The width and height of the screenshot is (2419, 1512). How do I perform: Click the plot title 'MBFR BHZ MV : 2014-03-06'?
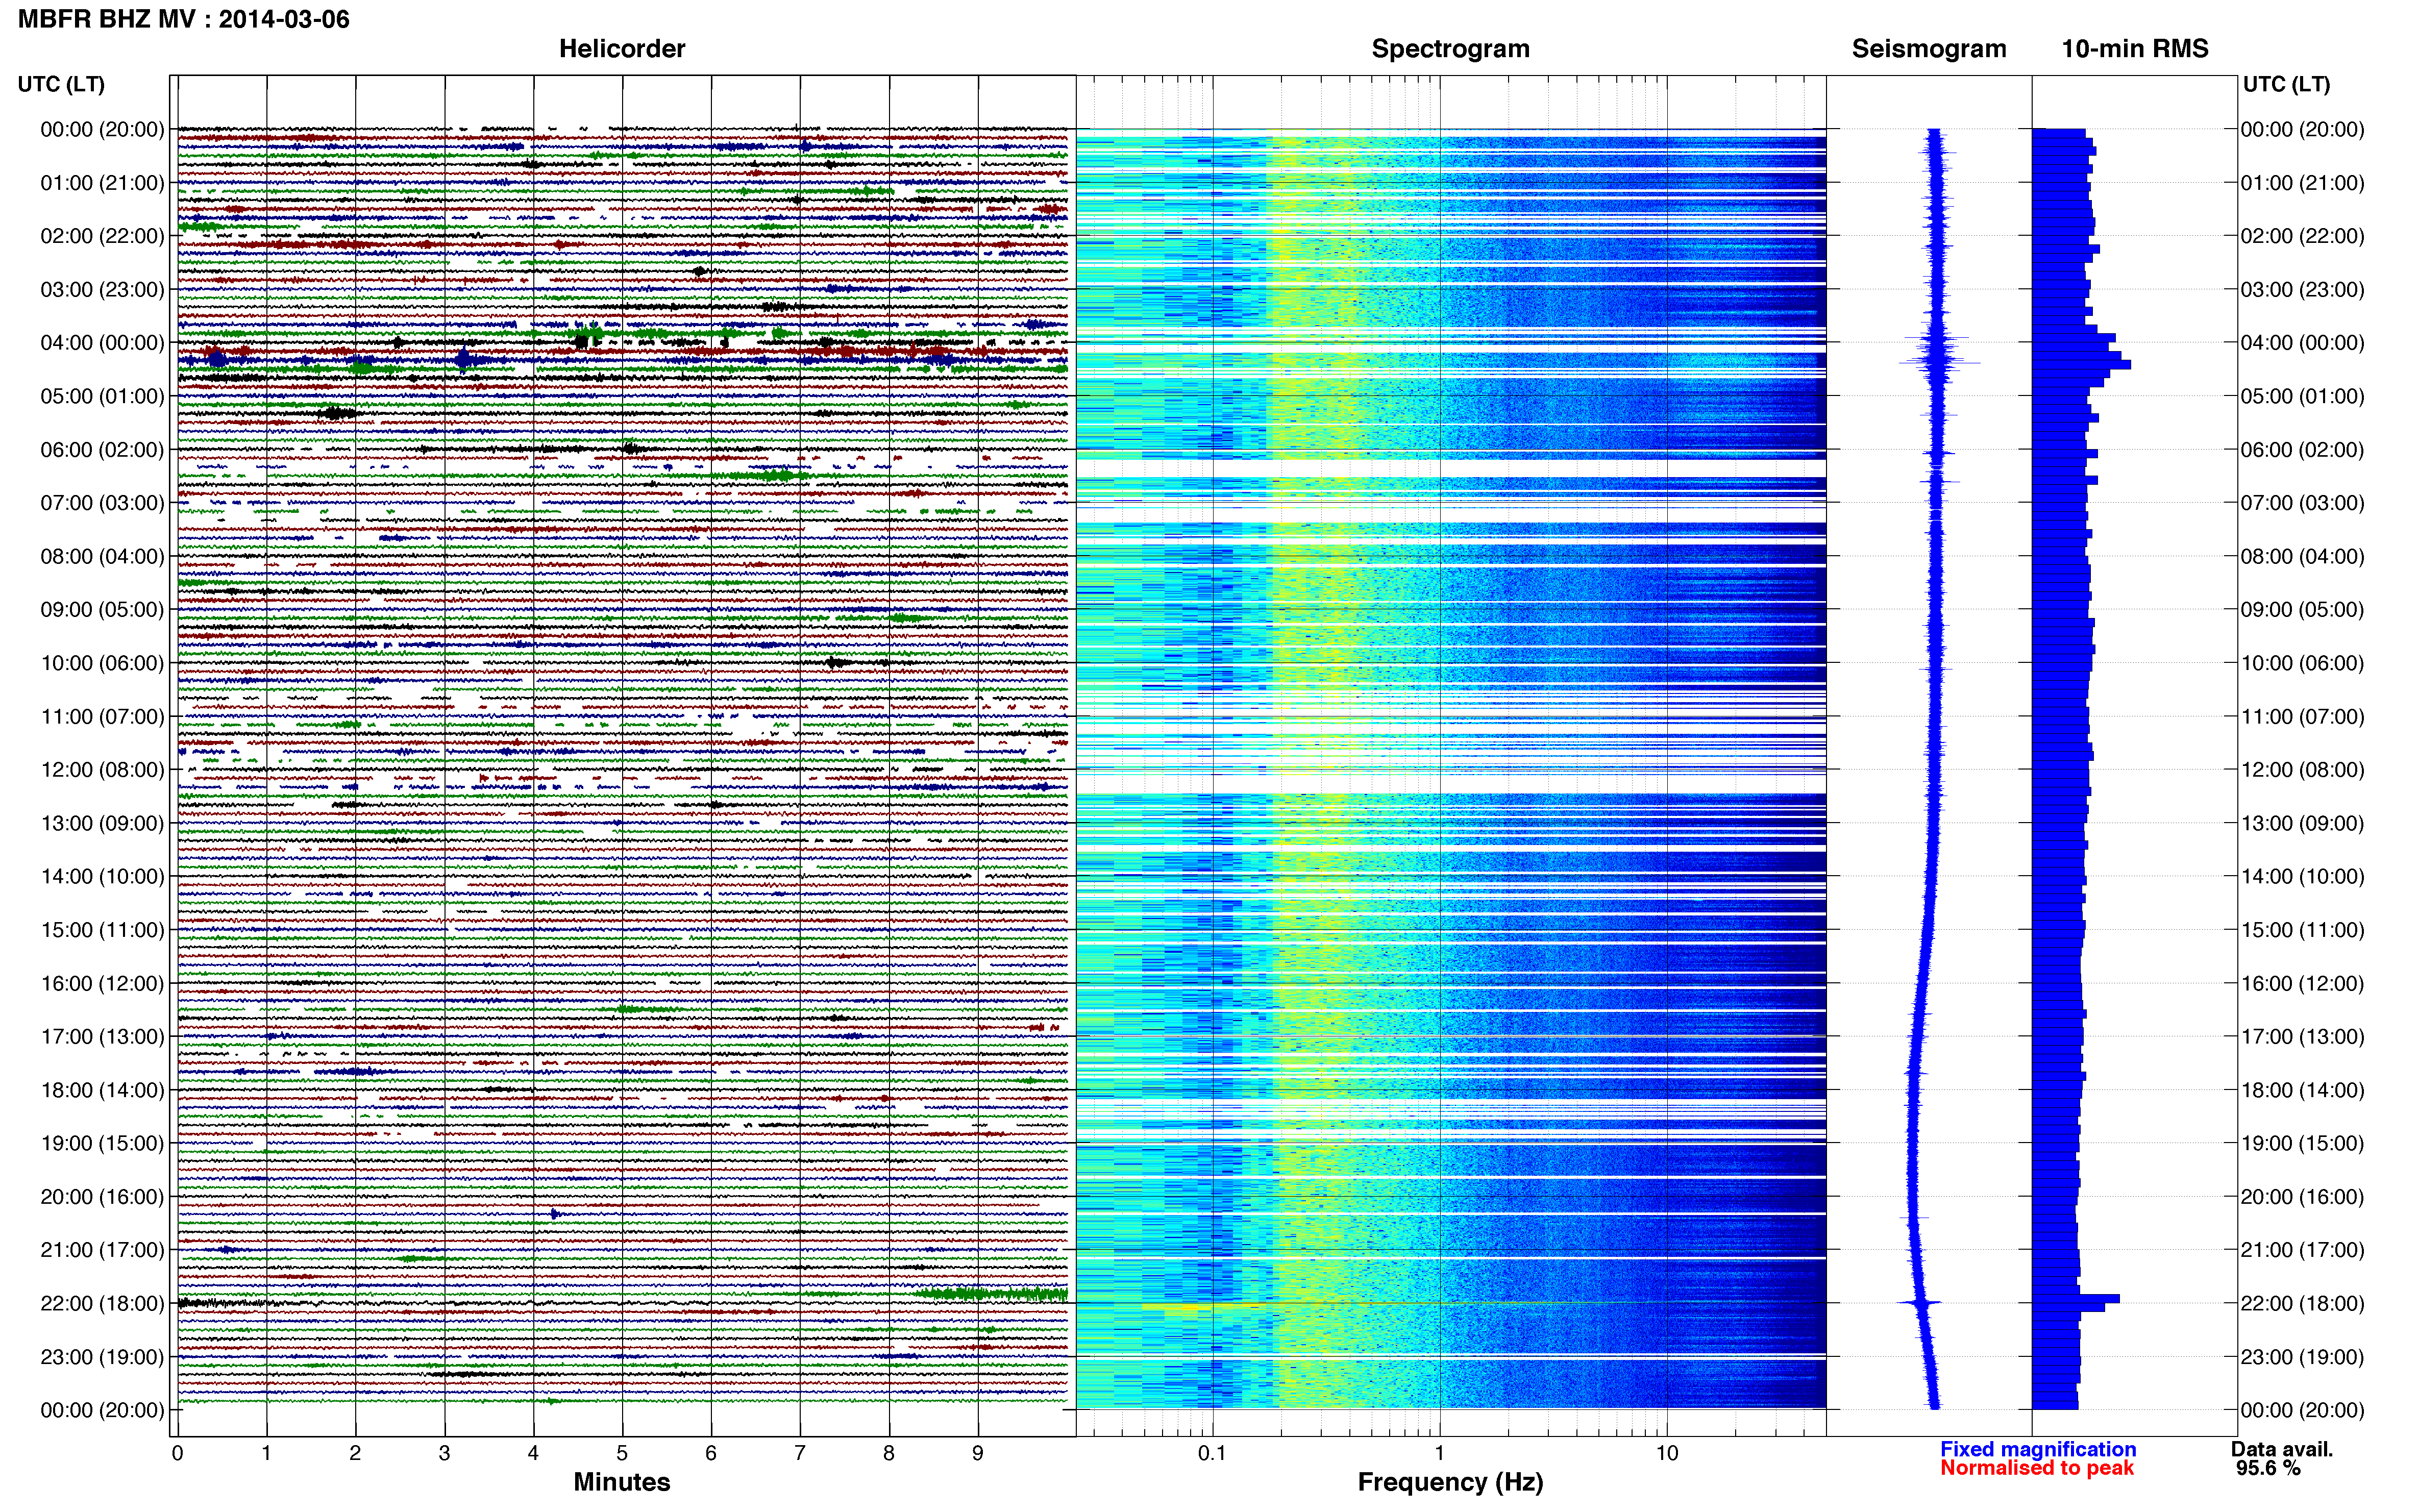184,19
